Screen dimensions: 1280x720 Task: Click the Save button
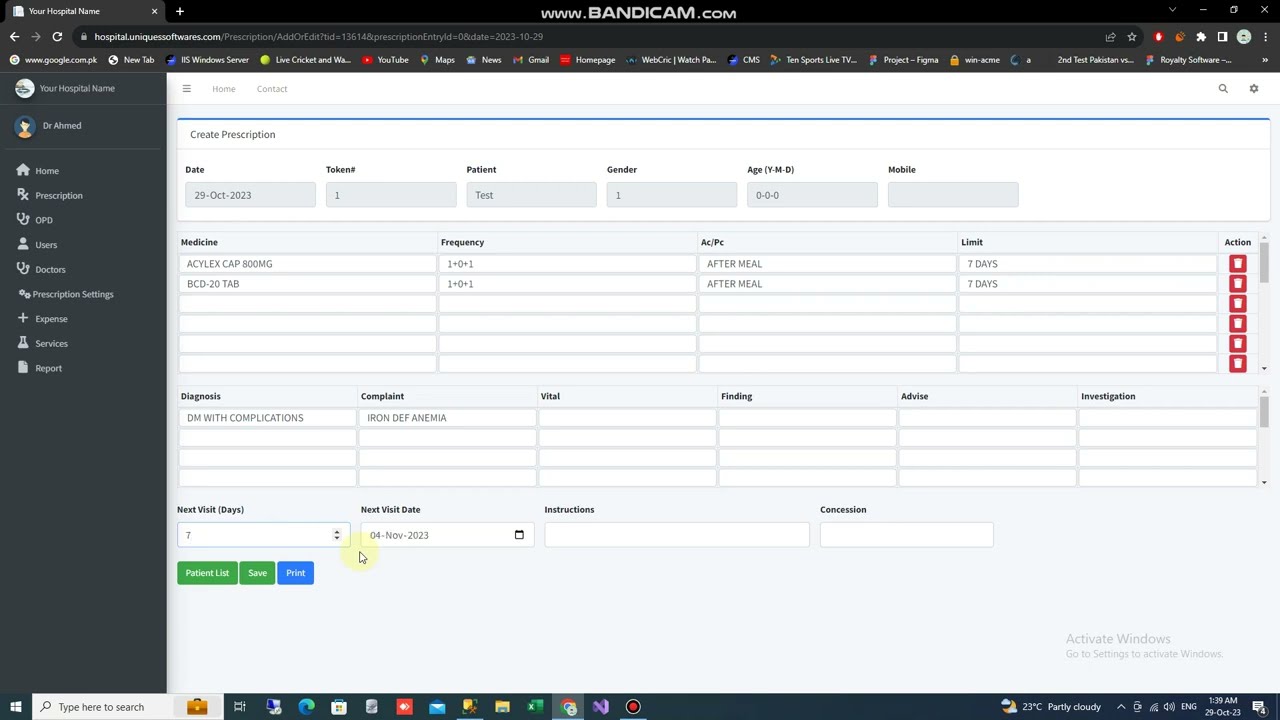click(257, 573)
